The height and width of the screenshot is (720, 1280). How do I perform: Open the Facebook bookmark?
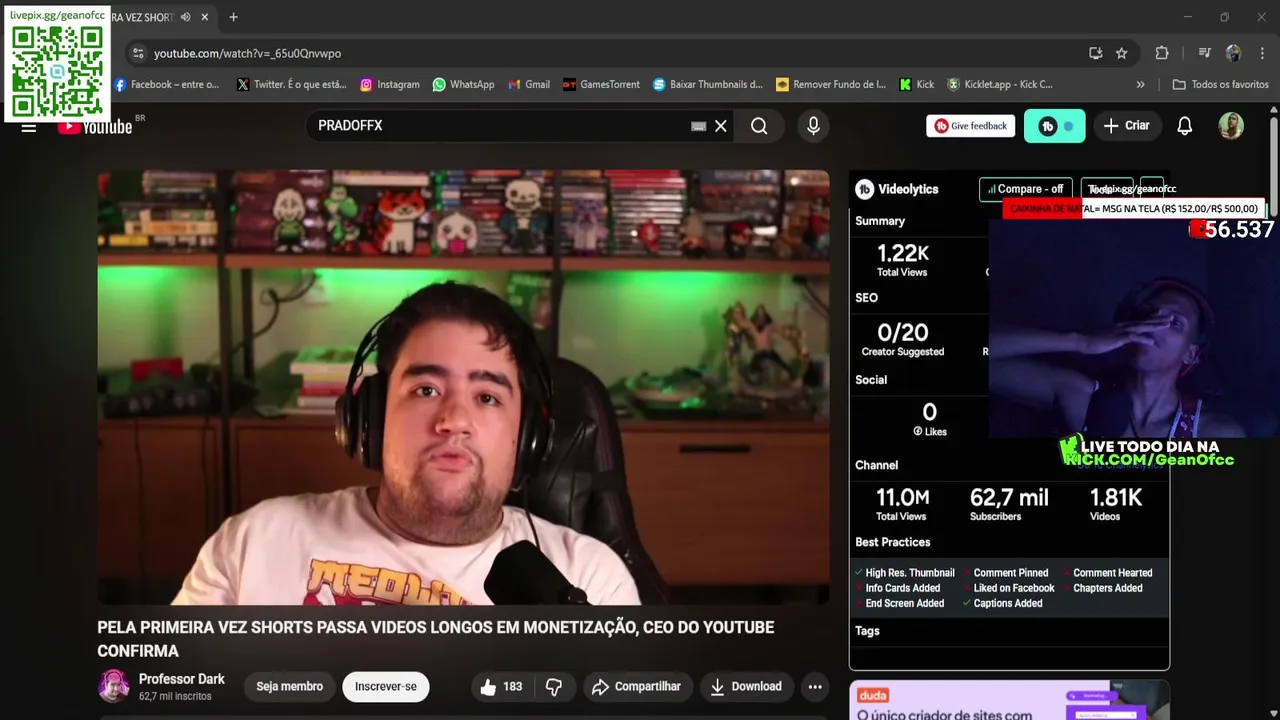coord(166,85)
